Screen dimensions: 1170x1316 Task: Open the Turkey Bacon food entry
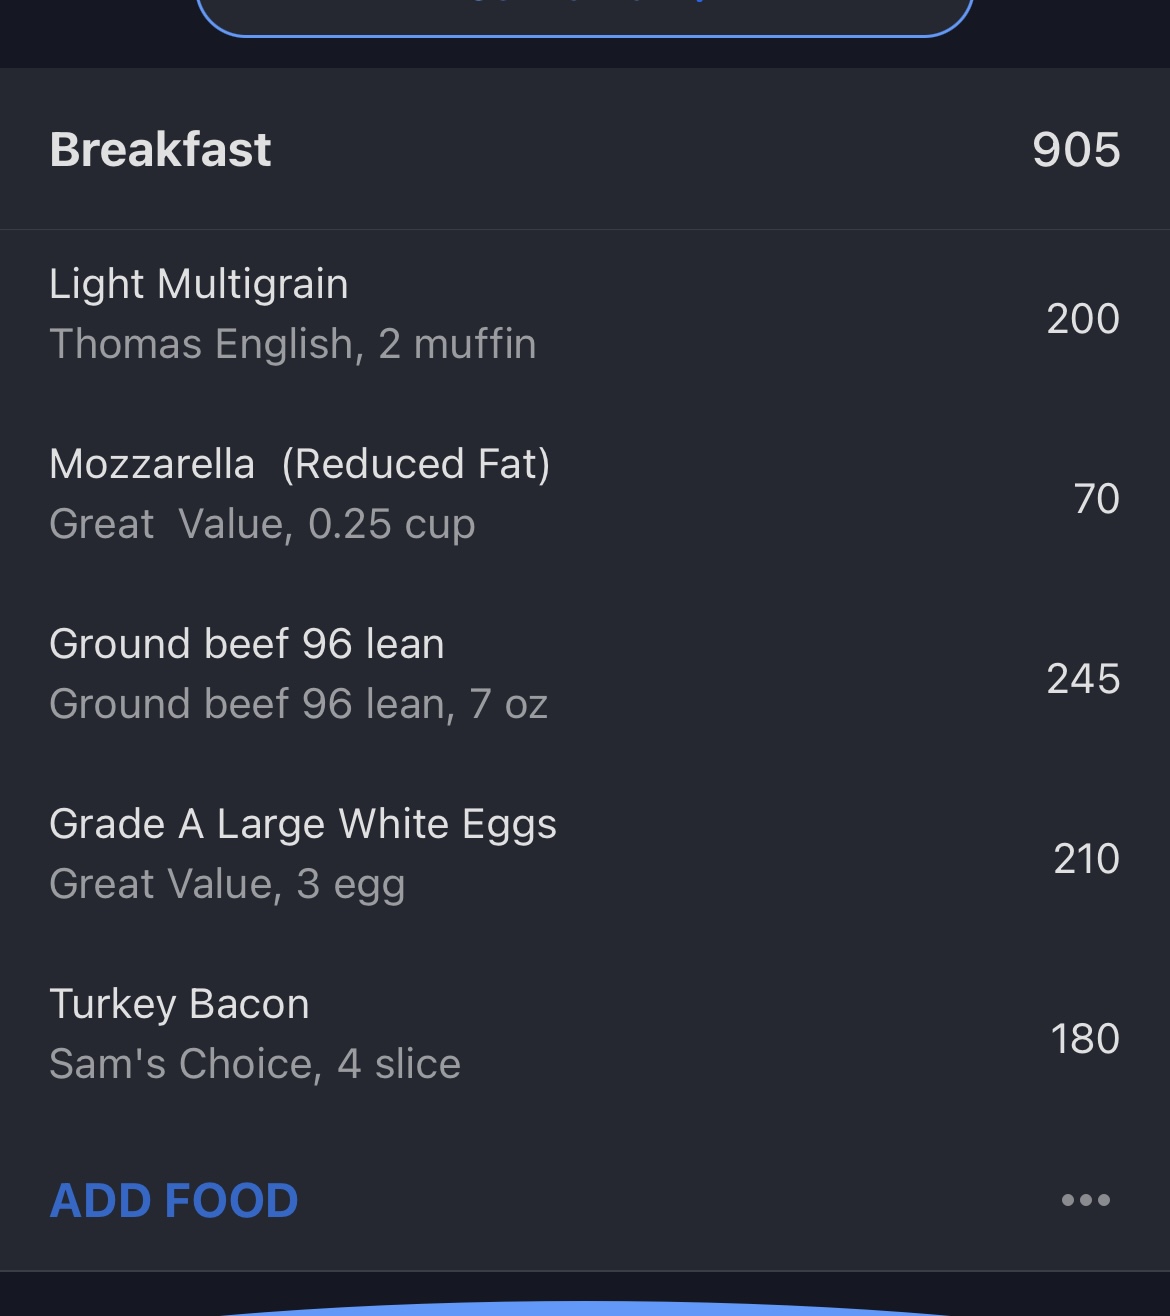point(179,1005)
